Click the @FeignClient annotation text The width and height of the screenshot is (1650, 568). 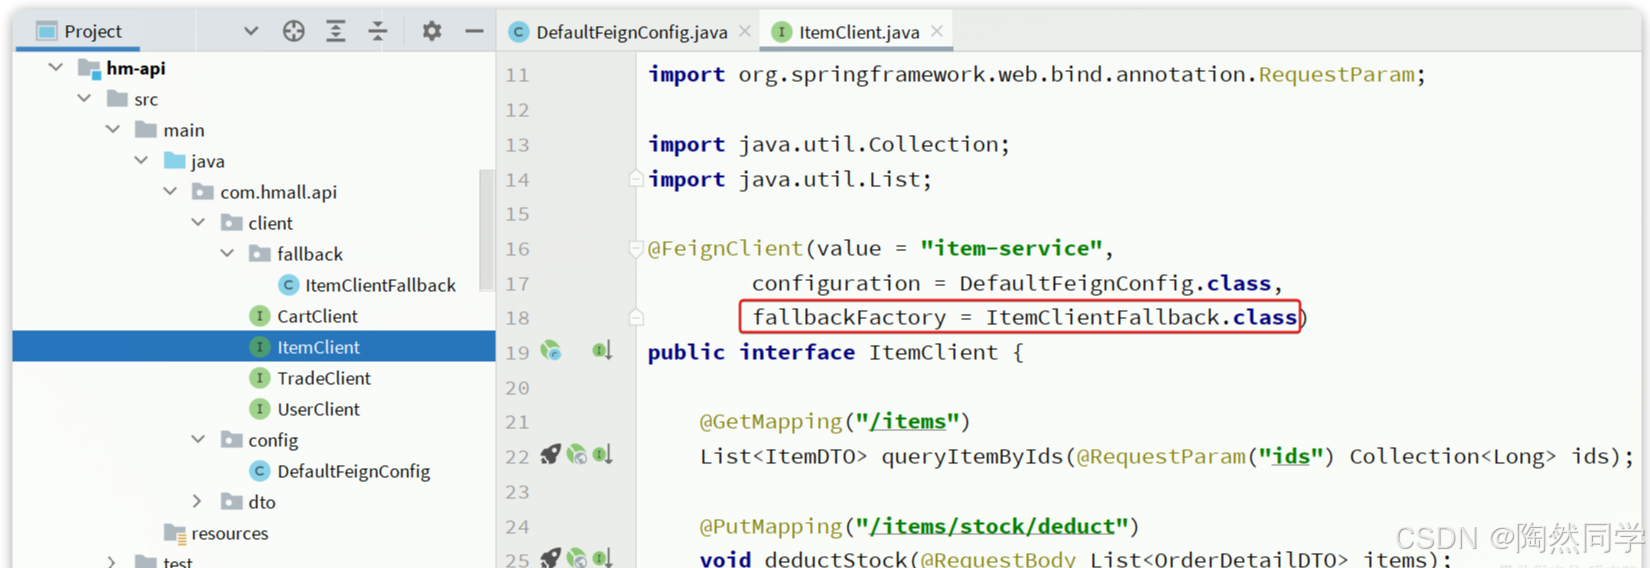point(725,248)
